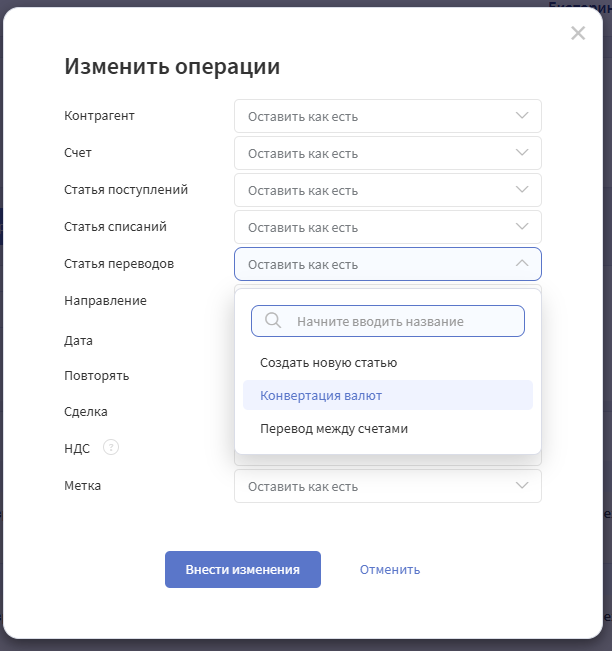Select Создать новую статью option

[x=329, y=363]
